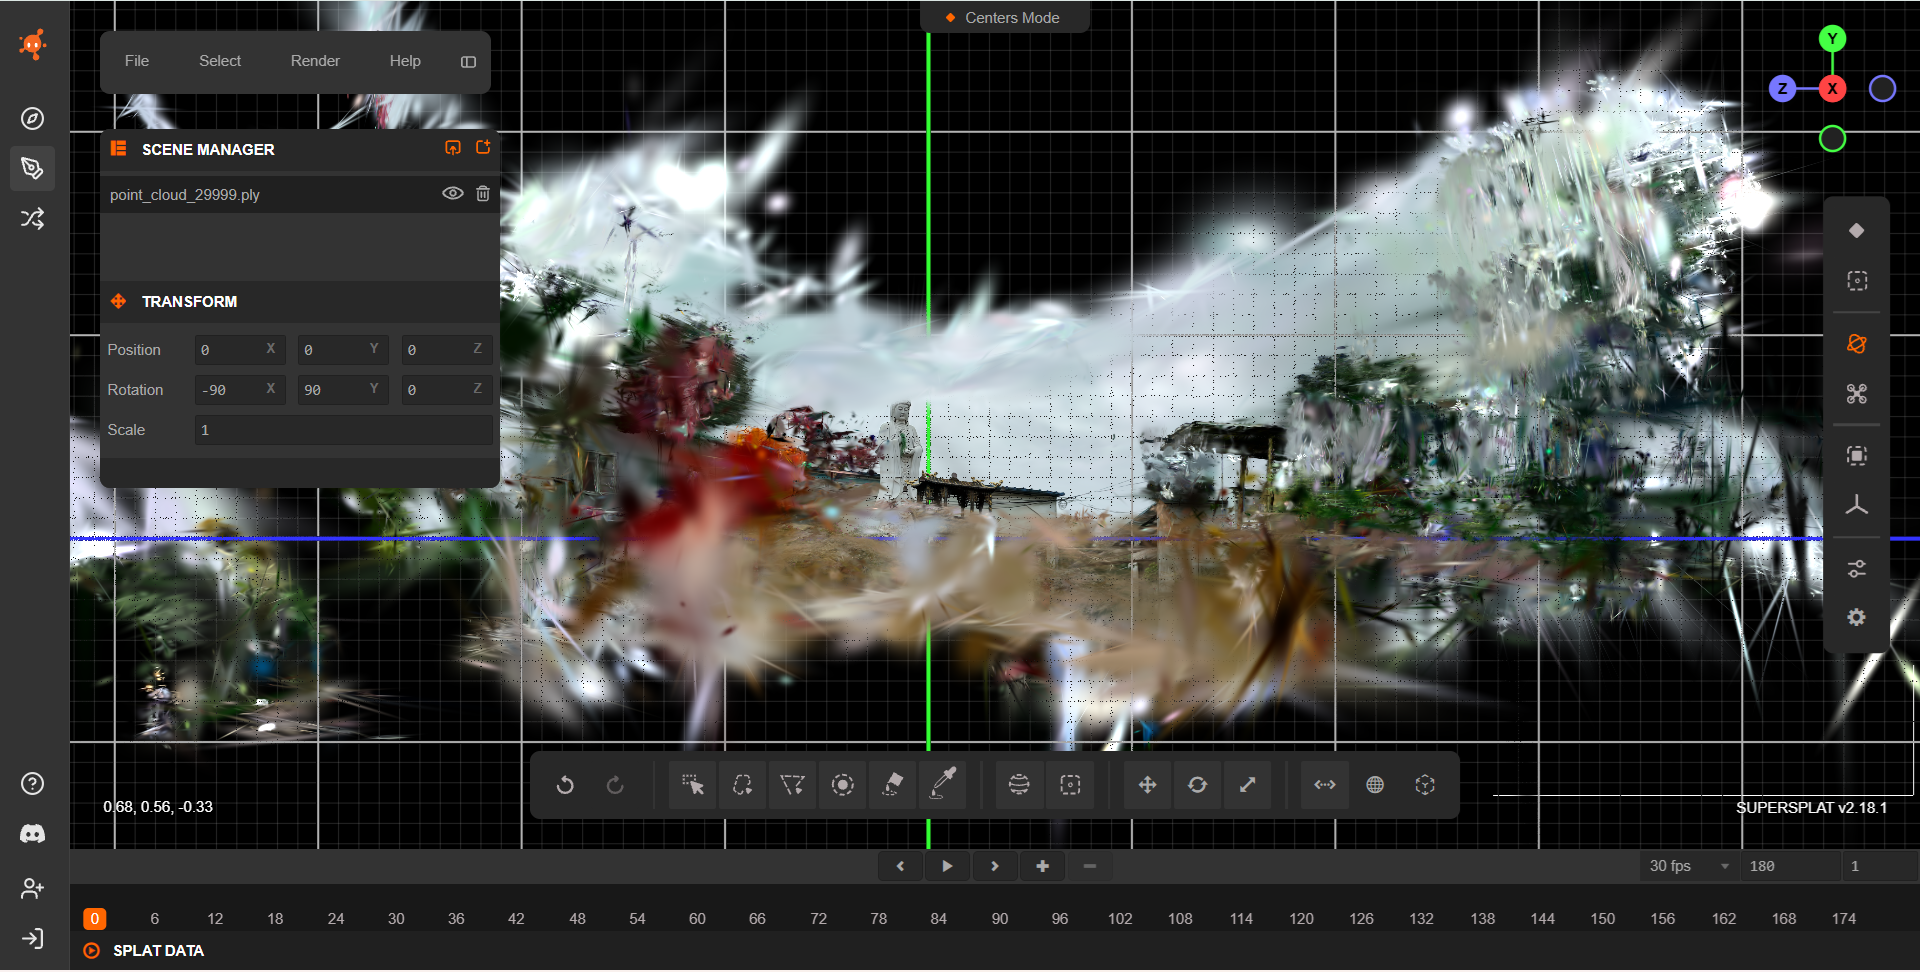Select the eyedropper color pick tool
The image size is (1920, 972).
tap(943, 785)
